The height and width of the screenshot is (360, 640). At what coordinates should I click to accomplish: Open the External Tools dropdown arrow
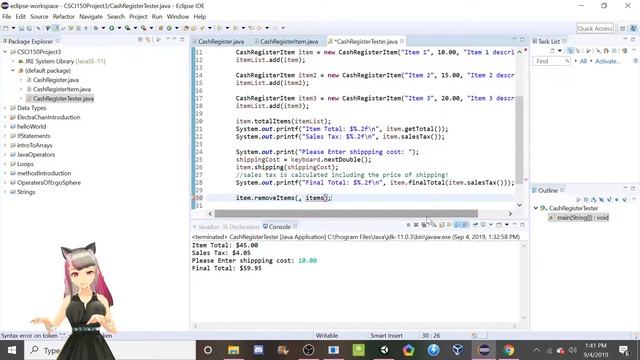(151, 28)
